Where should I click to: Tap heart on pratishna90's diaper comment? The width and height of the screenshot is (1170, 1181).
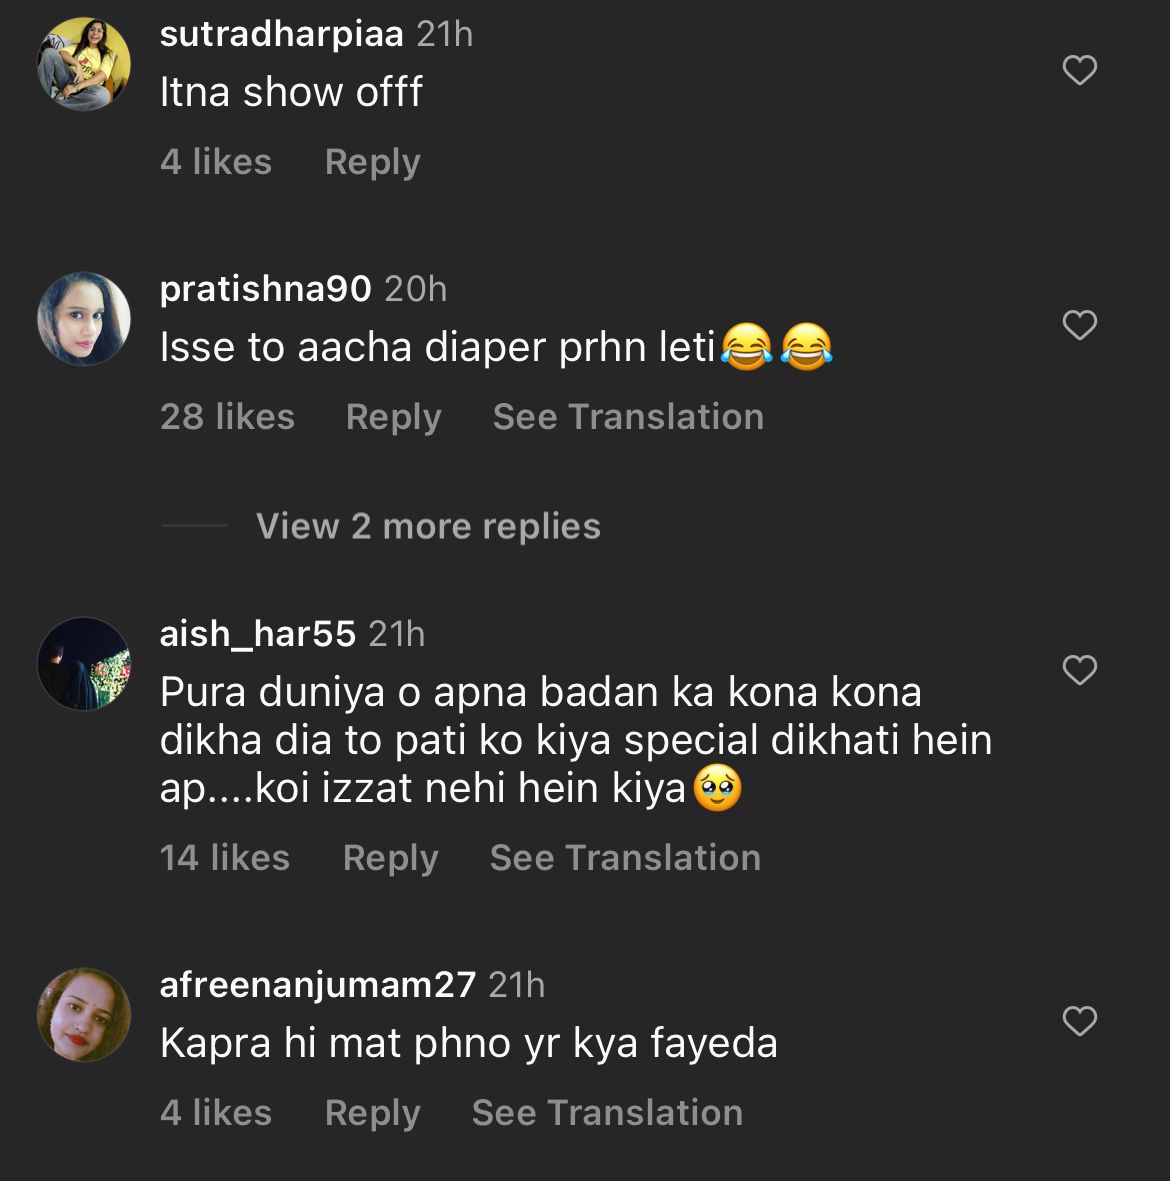pyautogui.click(x=1079, y=325)
